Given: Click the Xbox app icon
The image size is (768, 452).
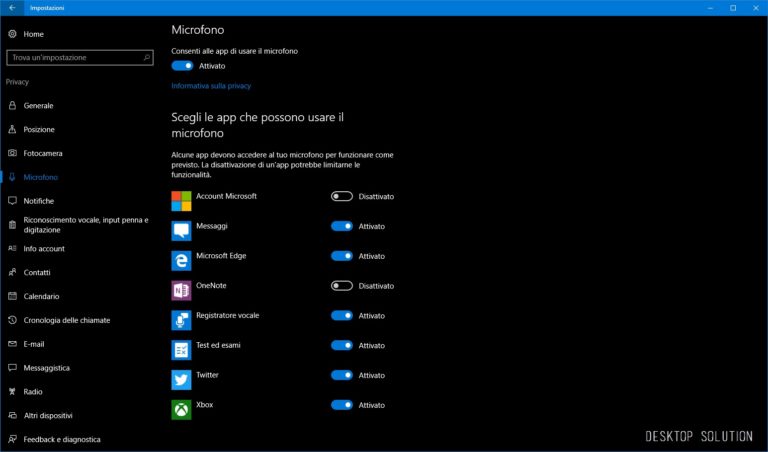Looking at the screenshot, I should point(181,409).
